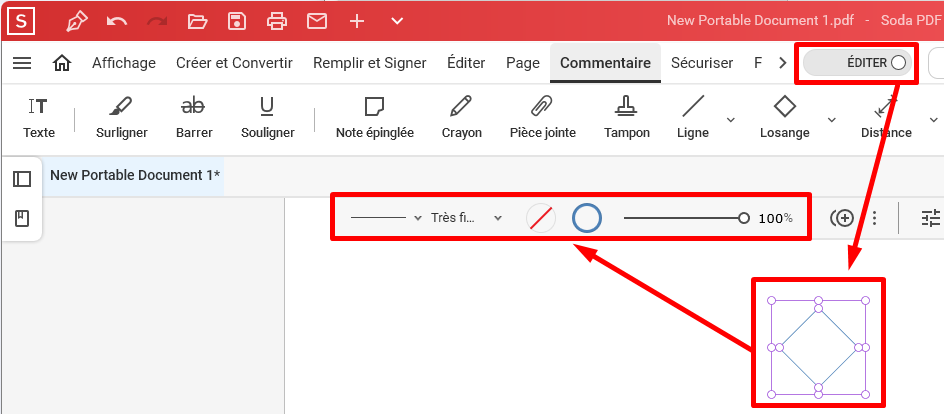Viewport: 944px width, 414px height.
Task: Select the Crayon pencil tool
Action: (x=461, y=119)
